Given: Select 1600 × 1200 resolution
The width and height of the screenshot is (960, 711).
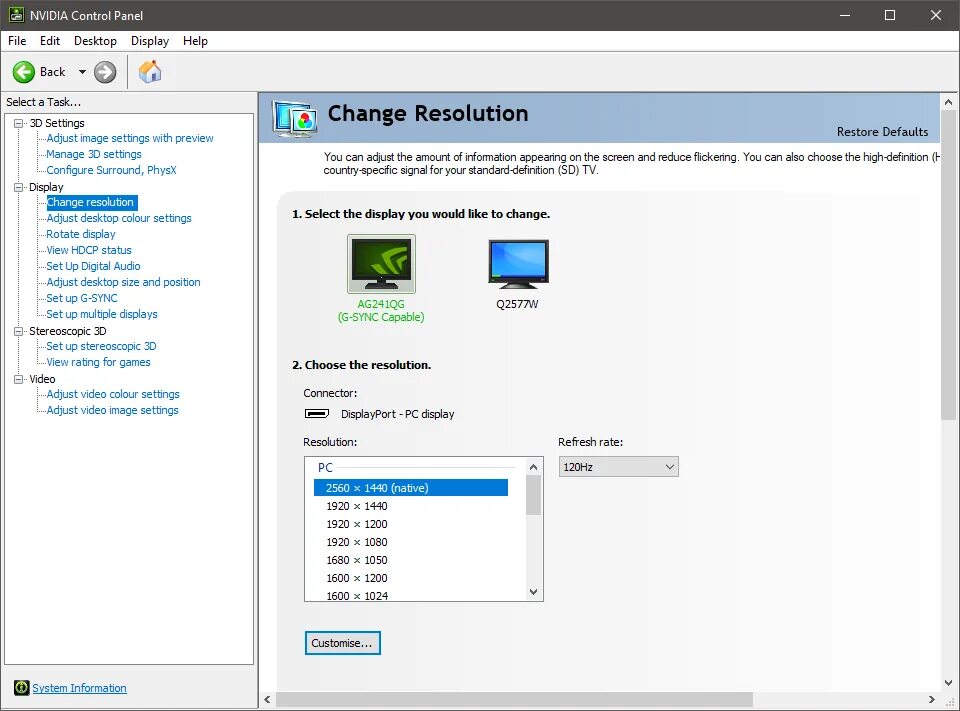Looking at the screenshot, I should tap(357, 578).
